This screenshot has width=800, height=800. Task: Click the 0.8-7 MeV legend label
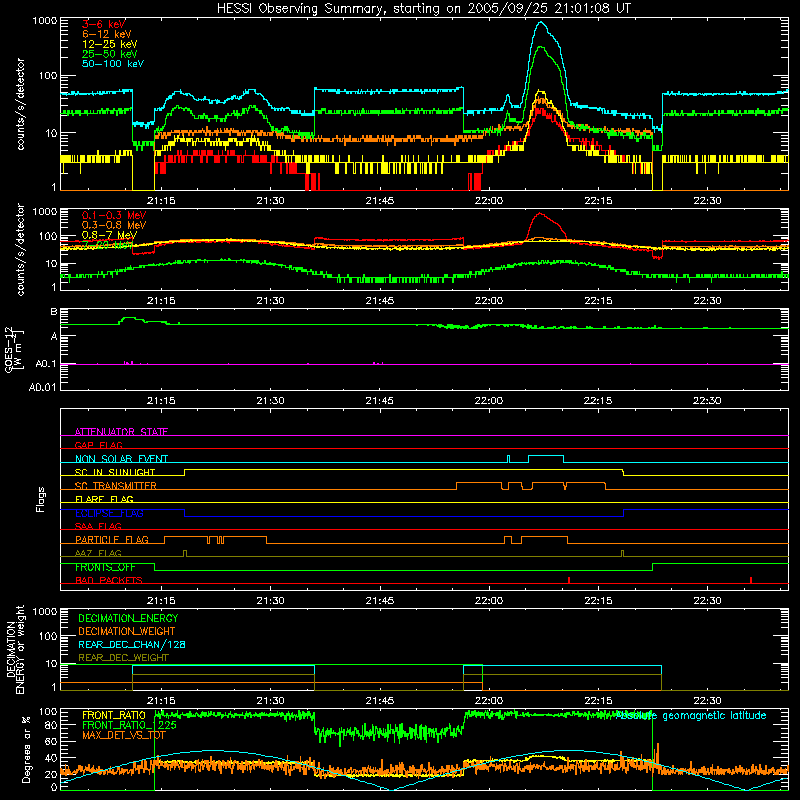point(109,235)
